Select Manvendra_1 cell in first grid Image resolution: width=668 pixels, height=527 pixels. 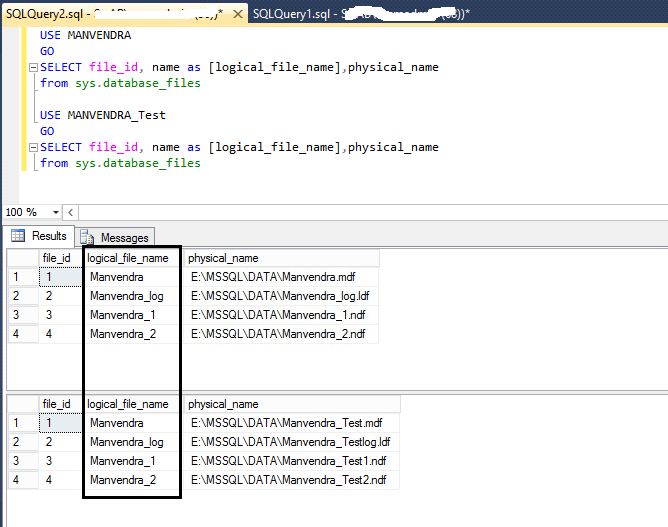coord(131,315)
